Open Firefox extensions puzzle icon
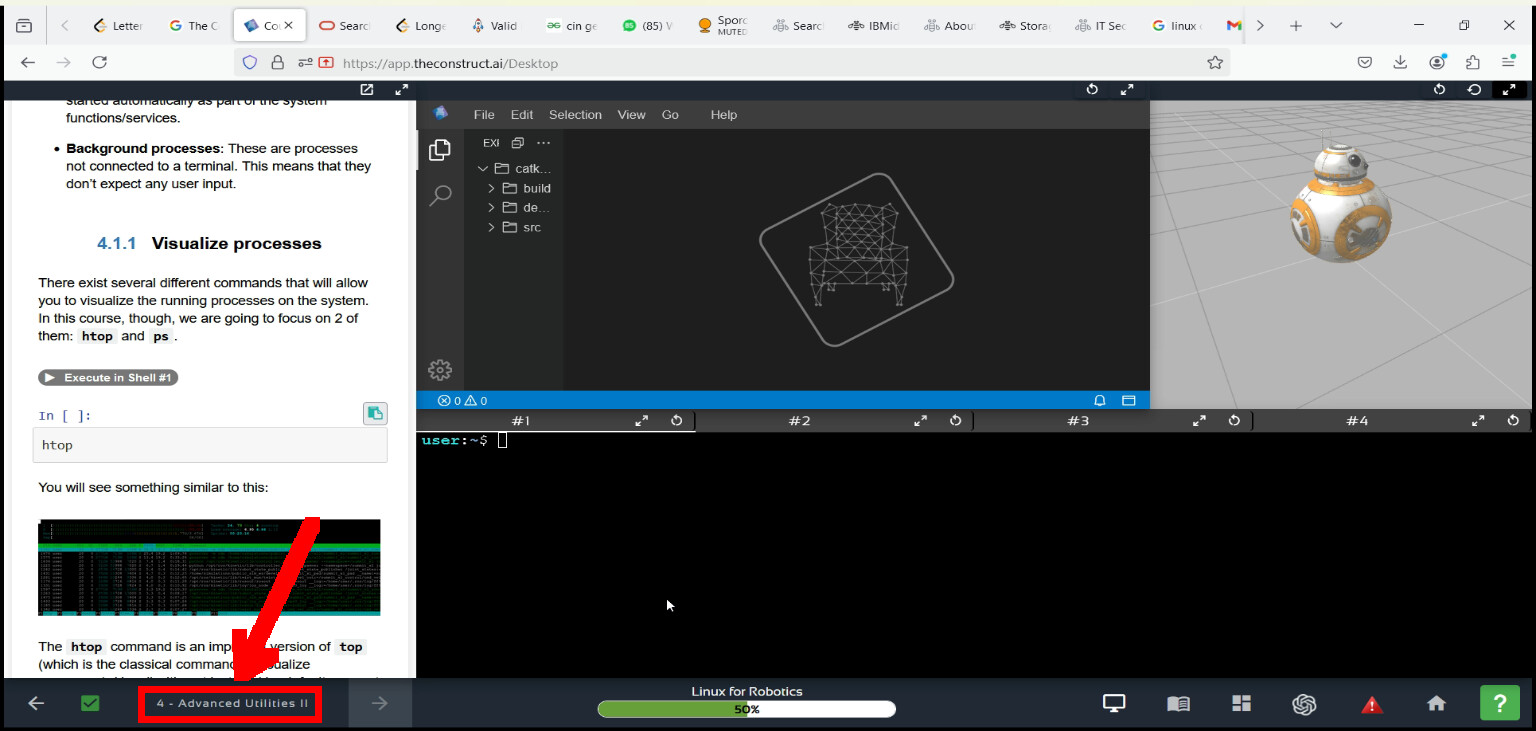Viewport: 1536px width, 731px height. coord(1472,62)
